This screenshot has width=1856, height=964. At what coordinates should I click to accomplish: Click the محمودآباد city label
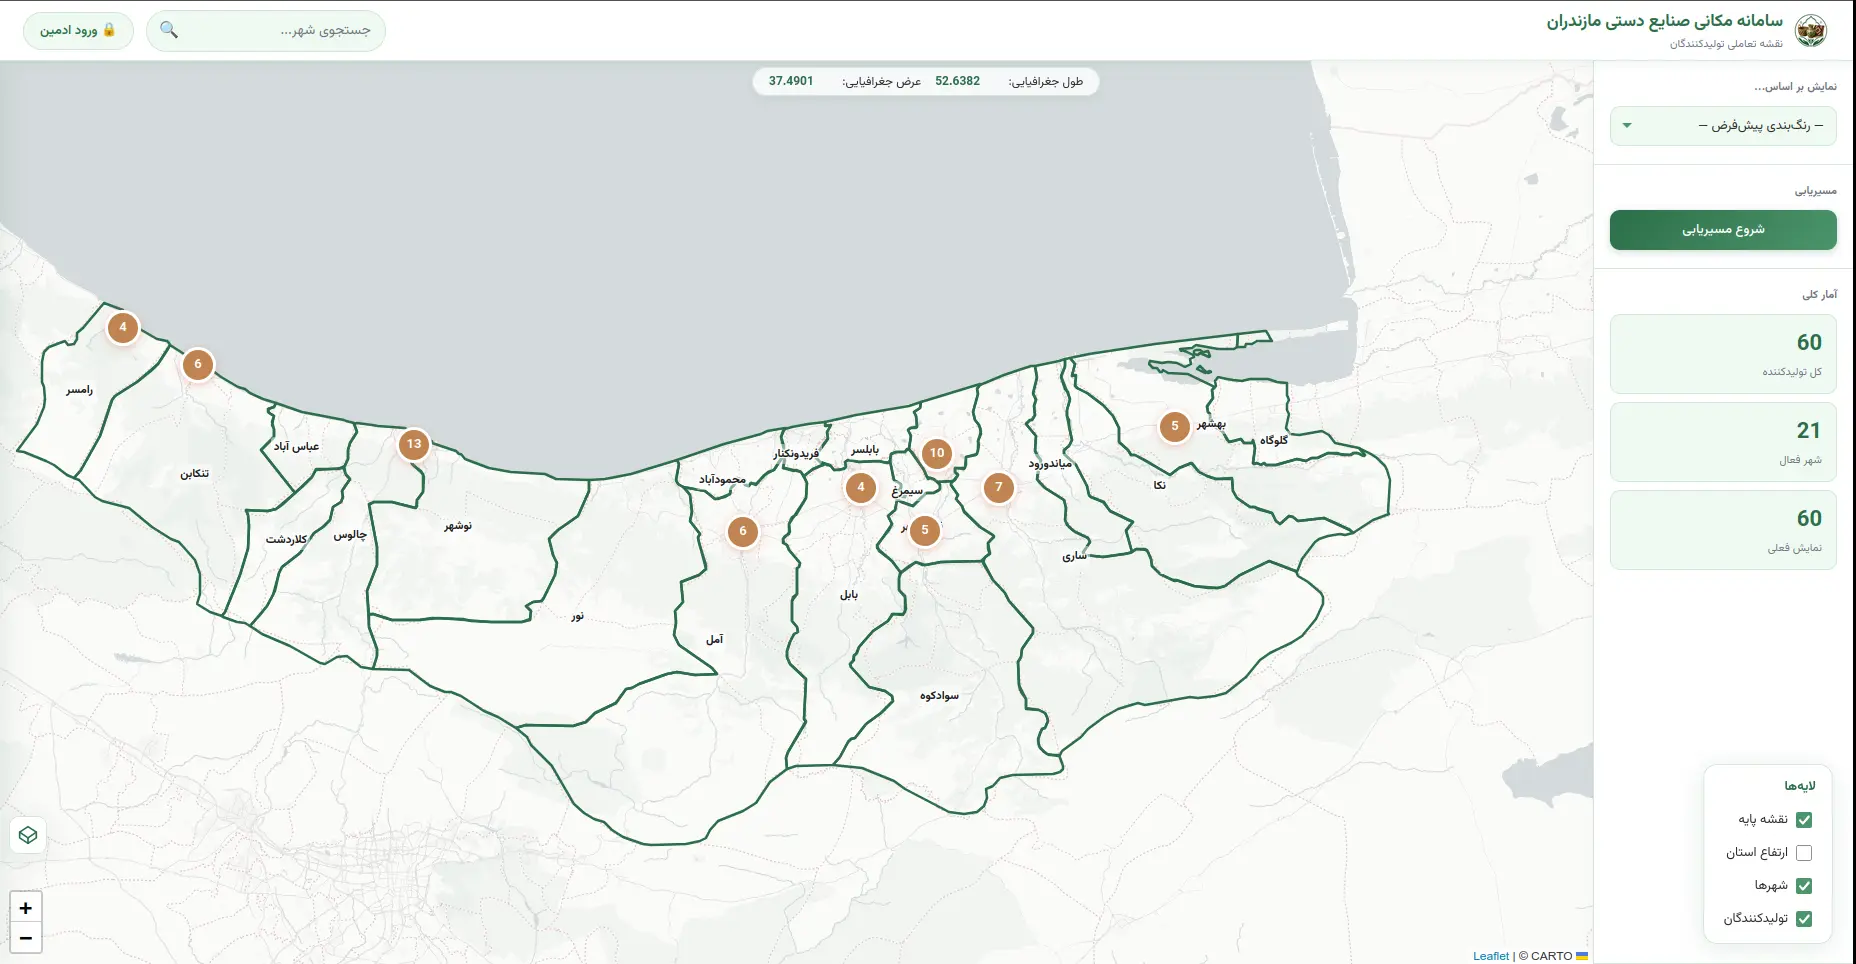point(722,480)
